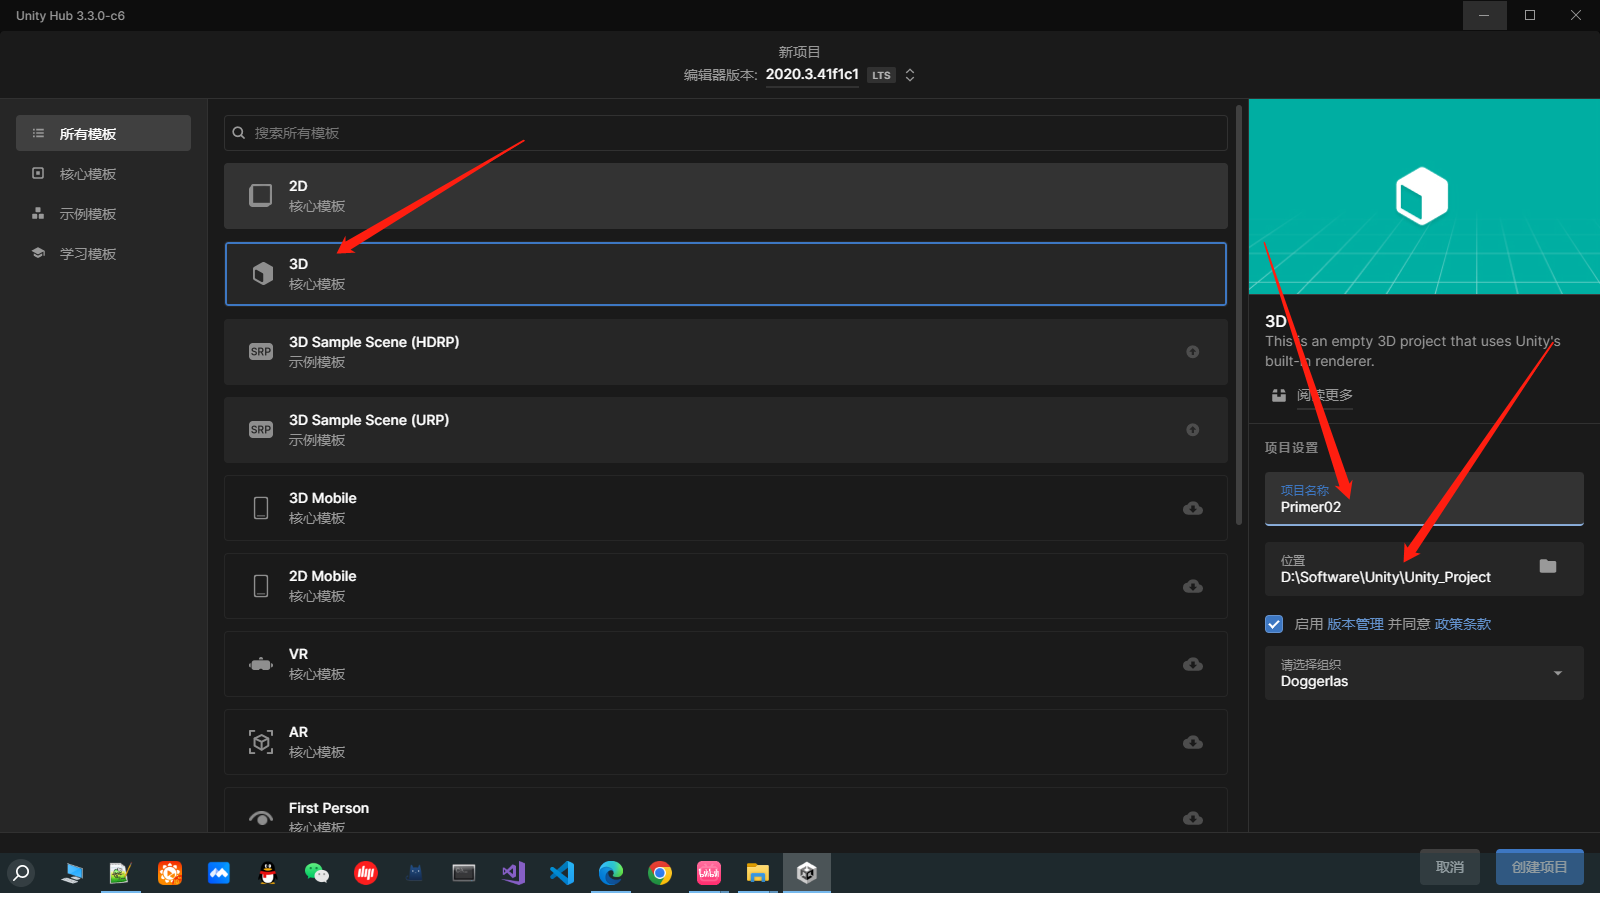This screenshot has width=1600, height=900.
Task: Click Cancel (取消) button
Action: [x=1450, y=867]
